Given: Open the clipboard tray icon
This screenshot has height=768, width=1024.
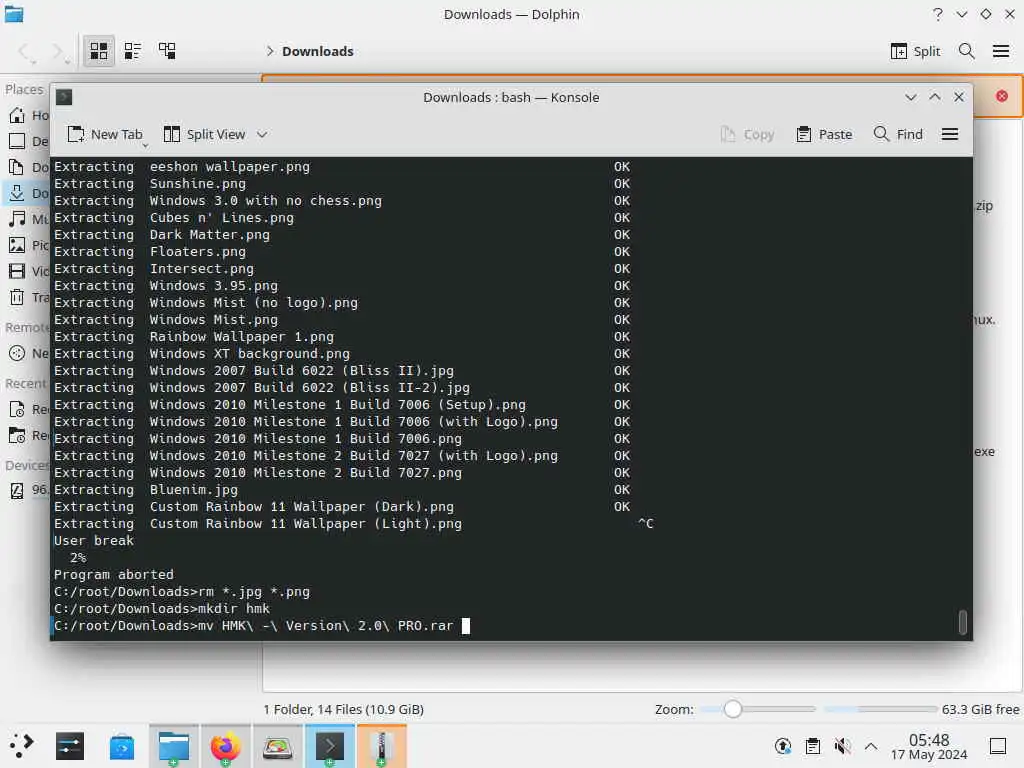Looking at the screenshot, I should [812, 746].
